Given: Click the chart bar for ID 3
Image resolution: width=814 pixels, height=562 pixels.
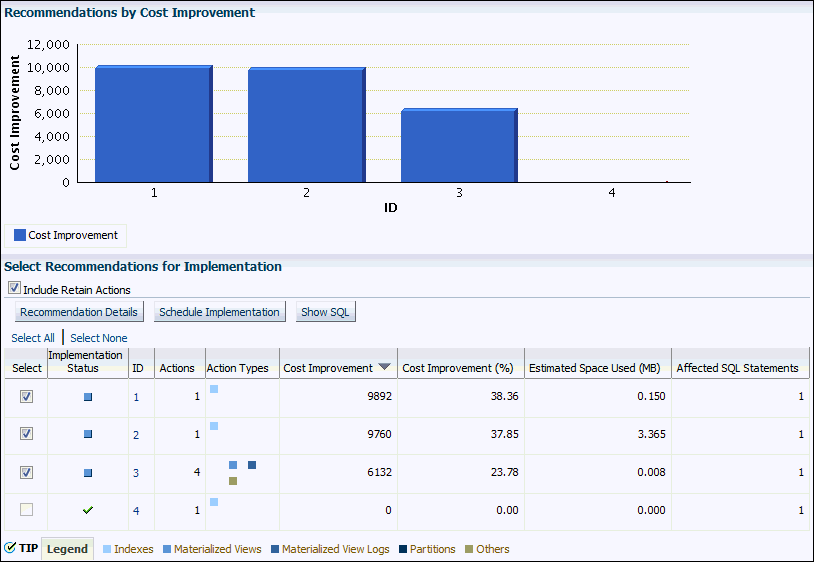Looking at the screenshot, I should [x=459, y=145].
